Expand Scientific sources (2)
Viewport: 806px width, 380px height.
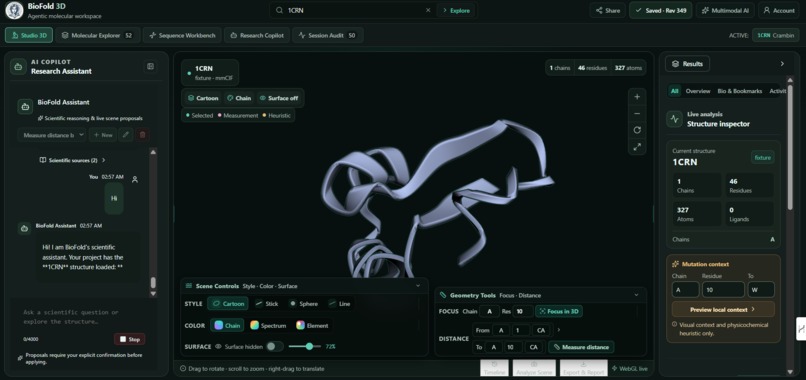click(x=72, y=160)
